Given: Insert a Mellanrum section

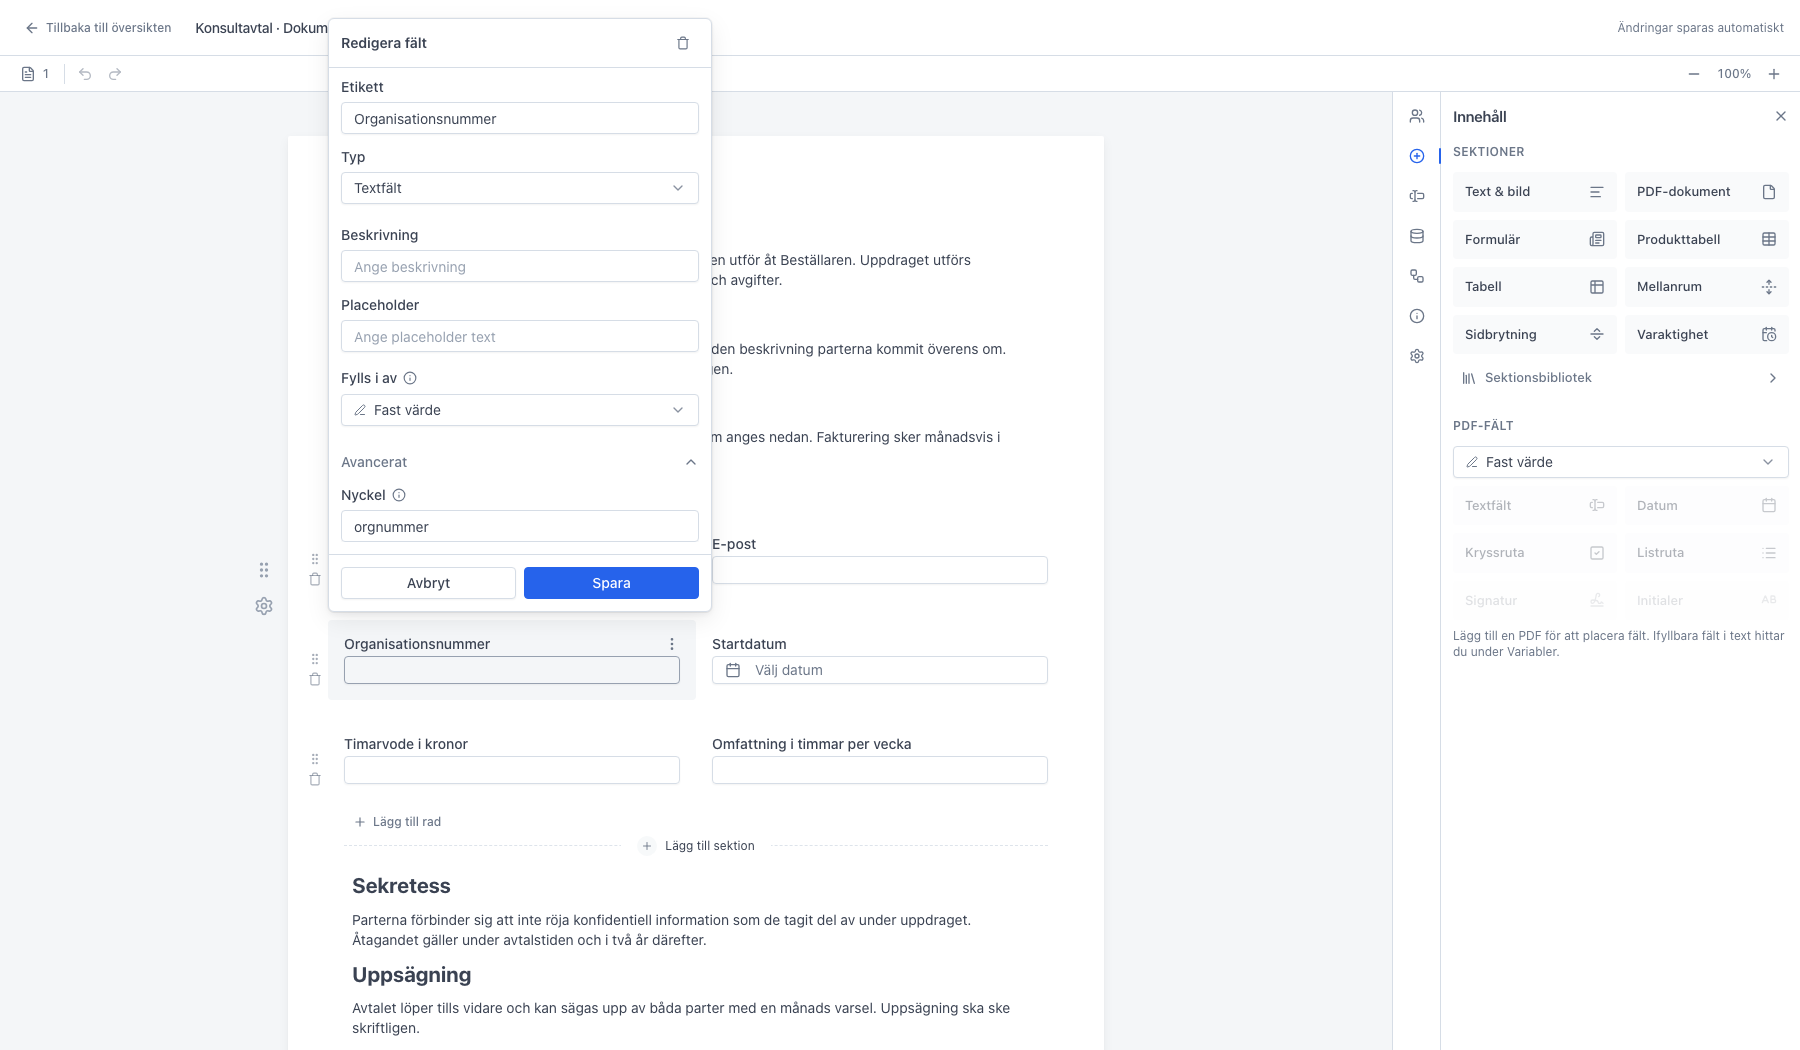Looking at the screenshot, I should (1707, 287).
